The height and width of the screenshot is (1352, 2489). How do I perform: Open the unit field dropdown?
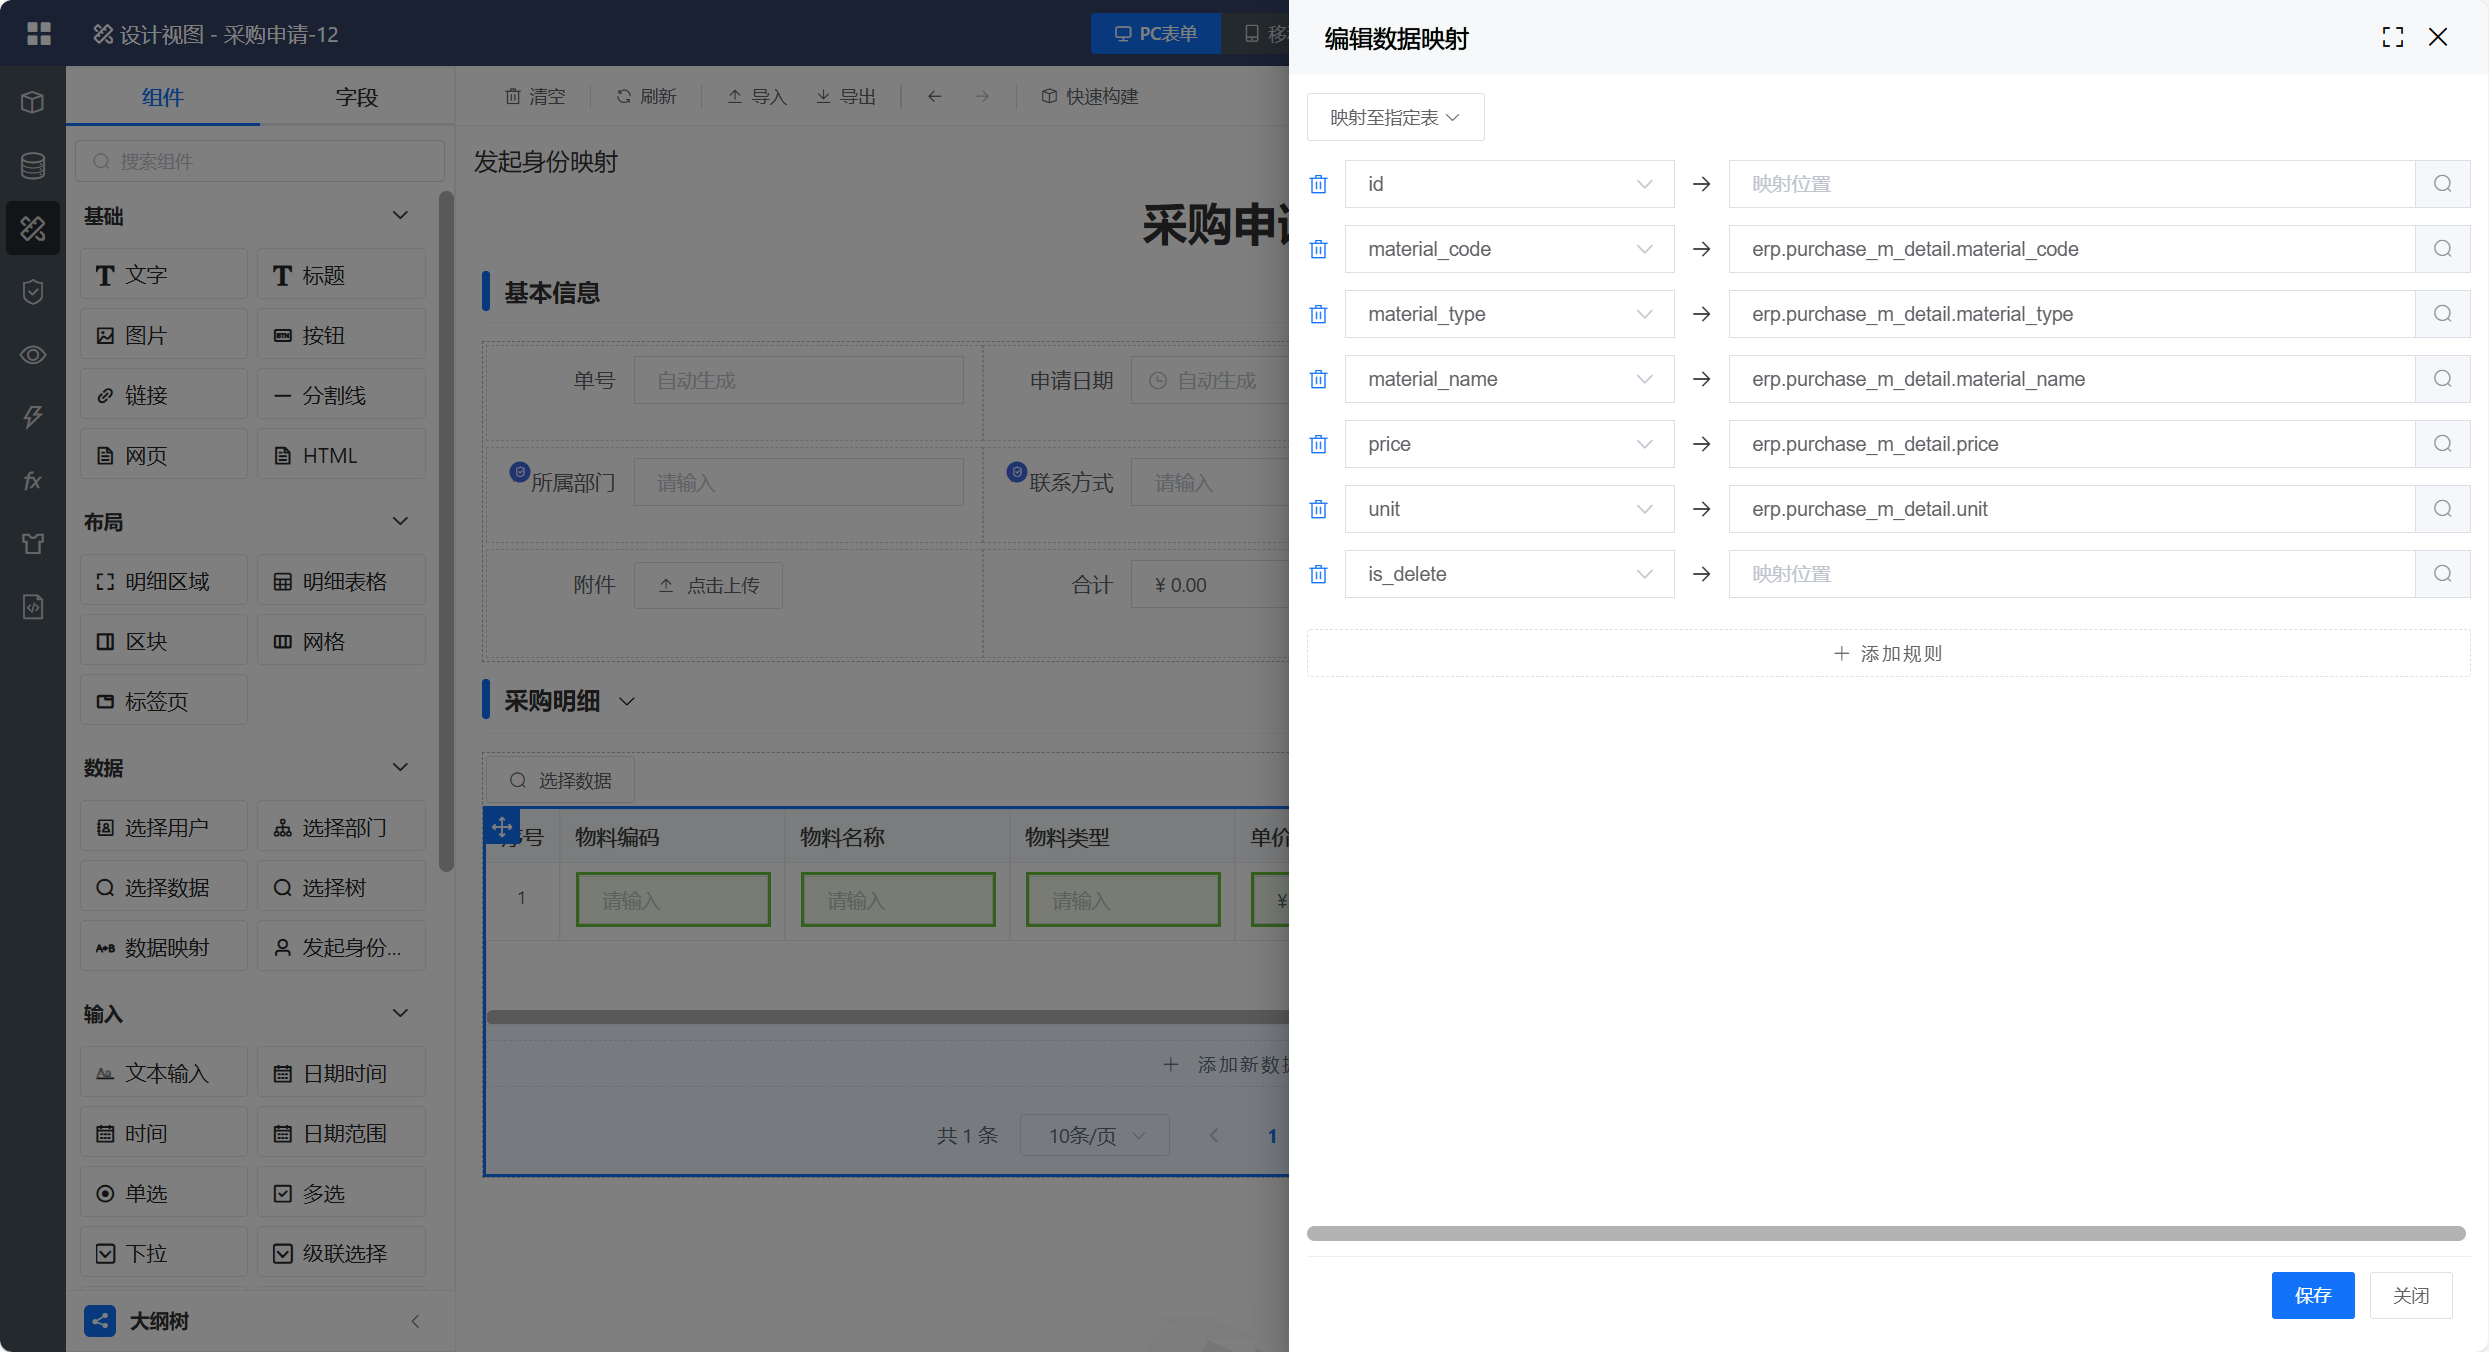click(x=1508, y=509)
